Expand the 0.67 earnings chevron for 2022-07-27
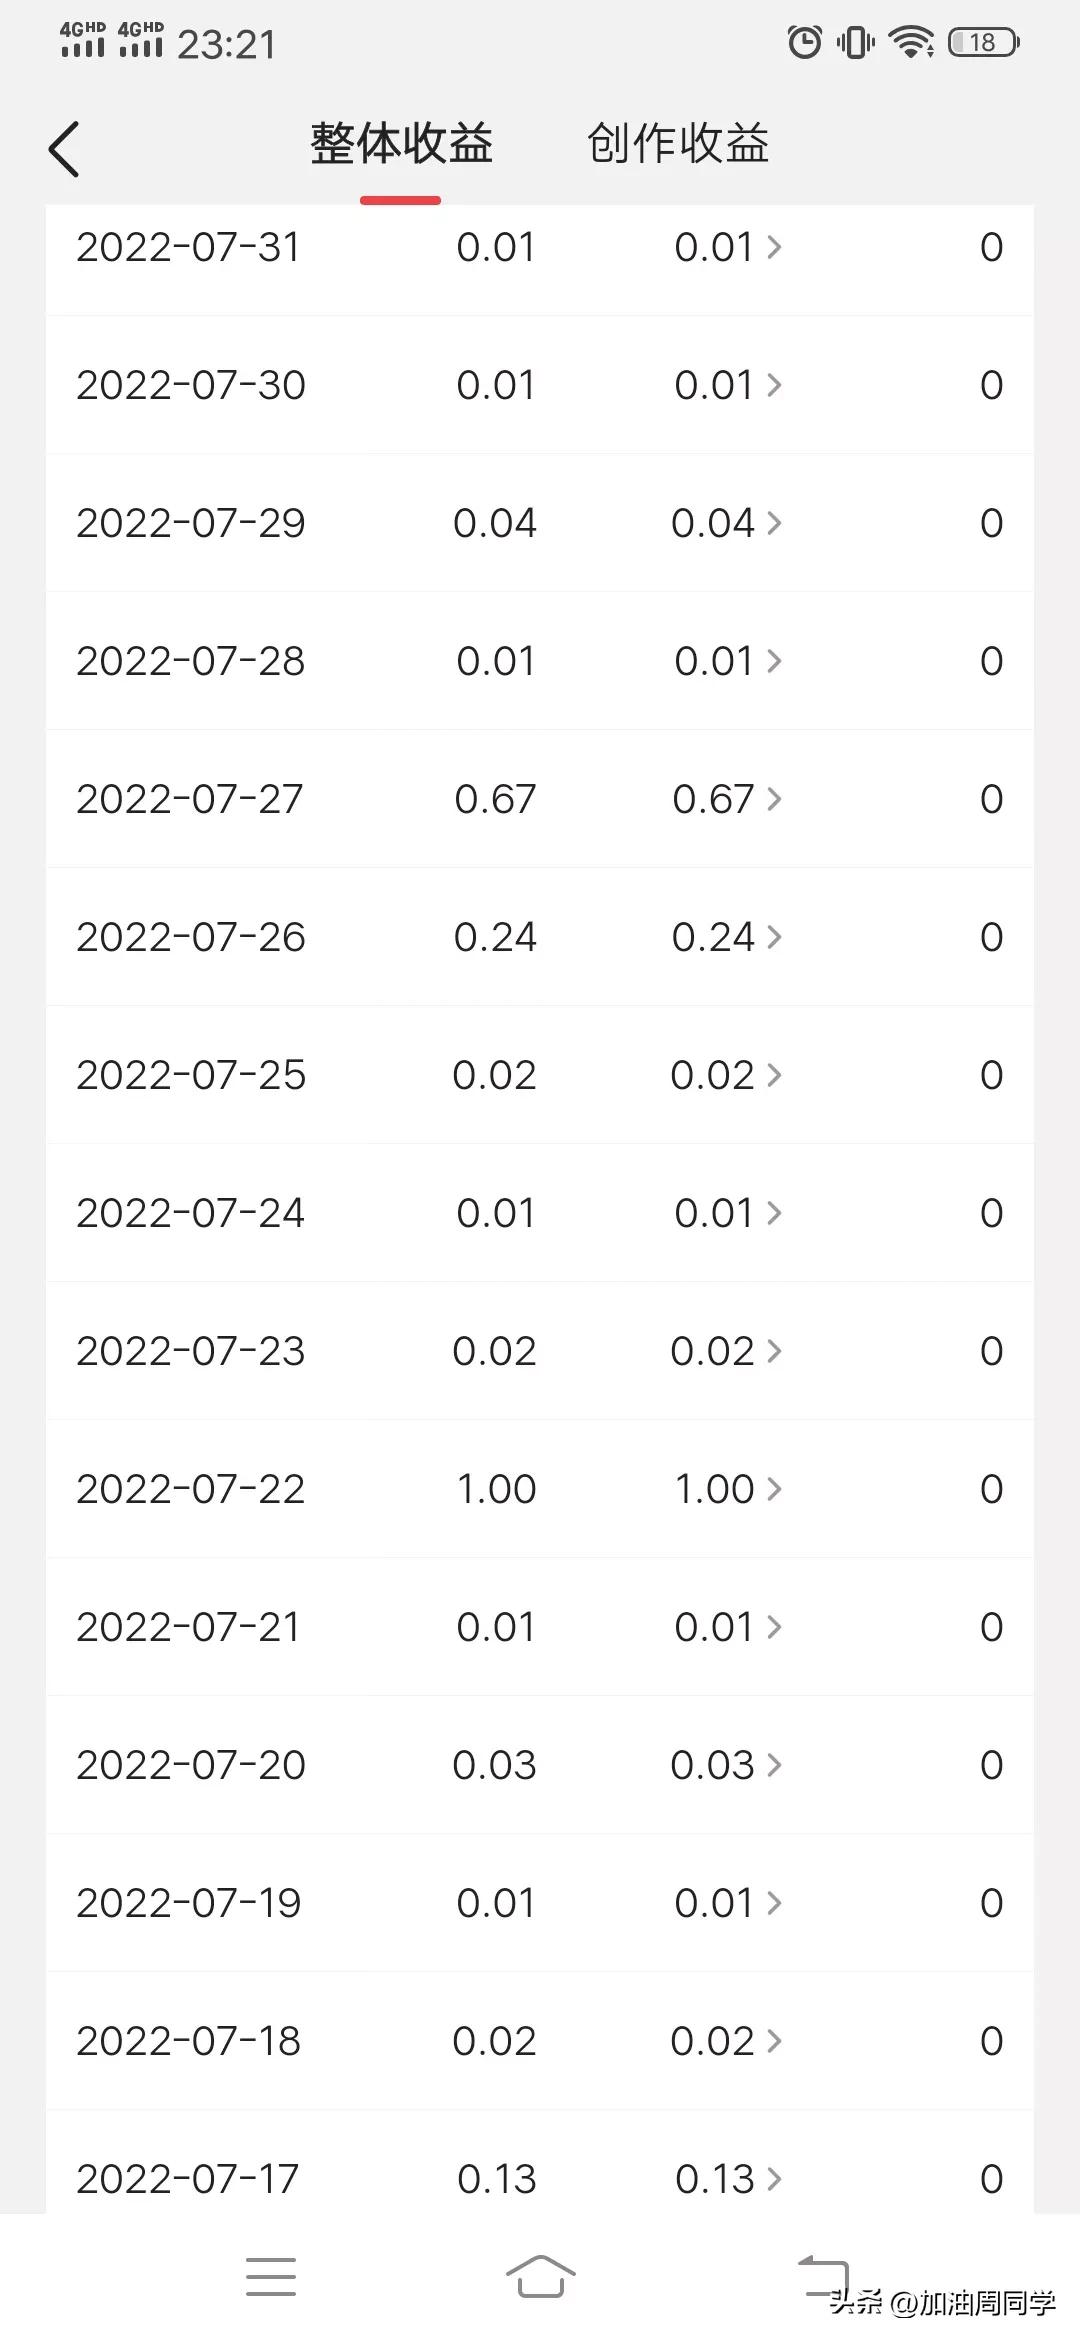1080x2340 pixels. coord(774,799)
